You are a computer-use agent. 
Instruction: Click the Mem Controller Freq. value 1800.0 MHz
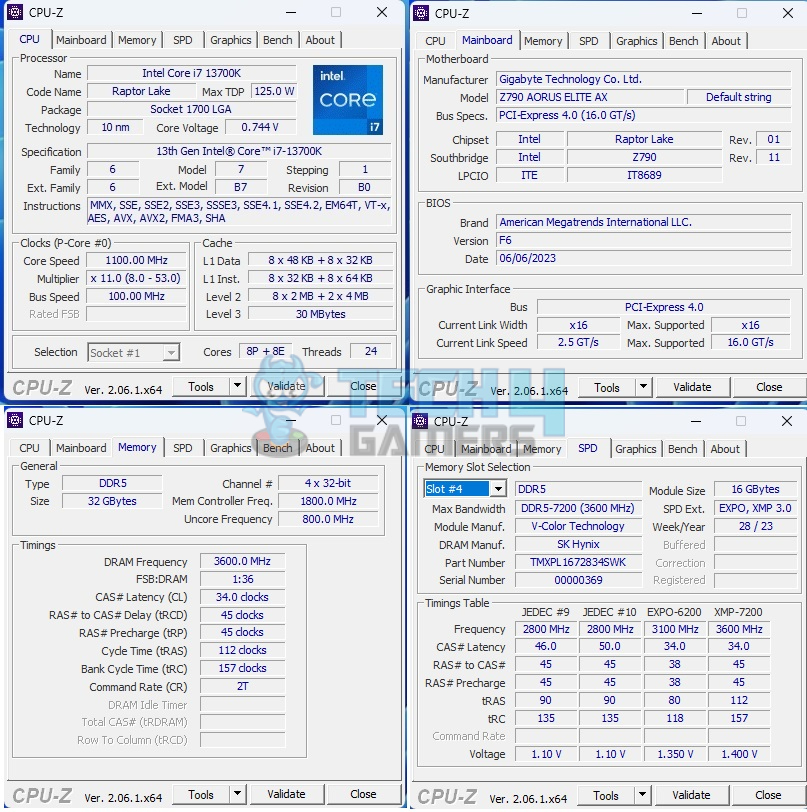point(328,501)
